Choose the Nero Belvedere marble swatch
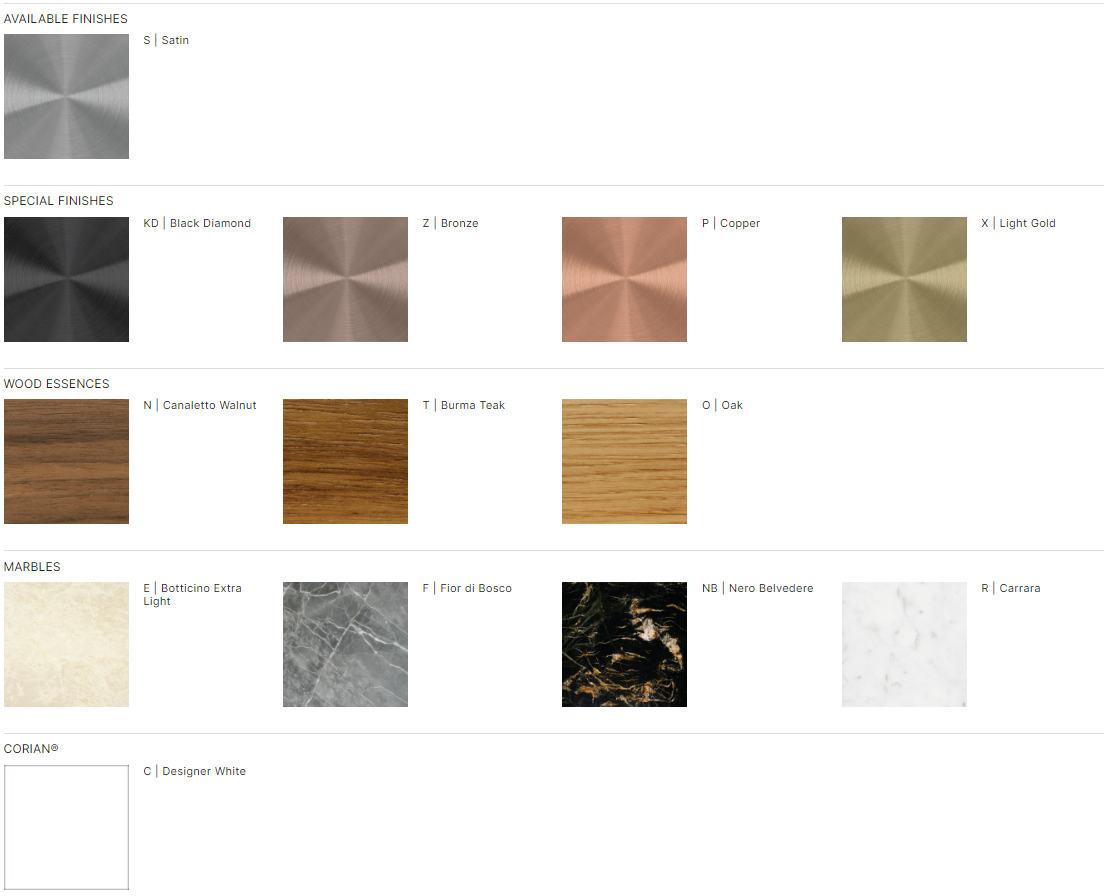 click(624, 644)
